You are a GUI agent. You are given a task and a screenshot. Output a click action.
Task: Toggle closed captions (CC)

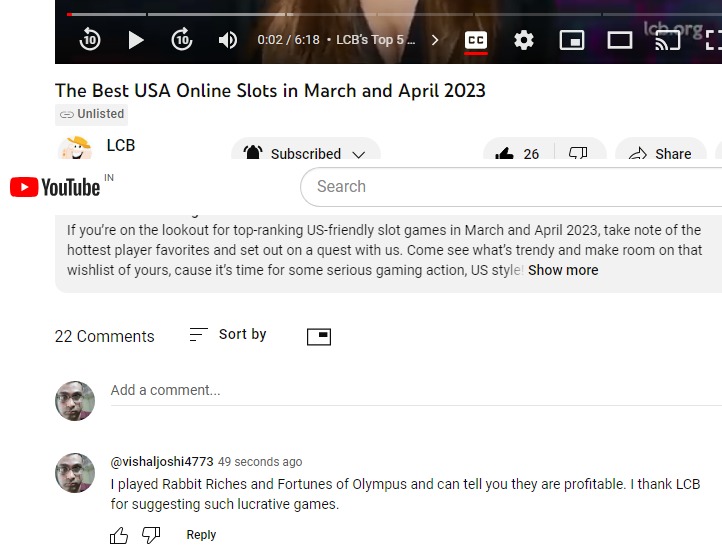point(476,40)
